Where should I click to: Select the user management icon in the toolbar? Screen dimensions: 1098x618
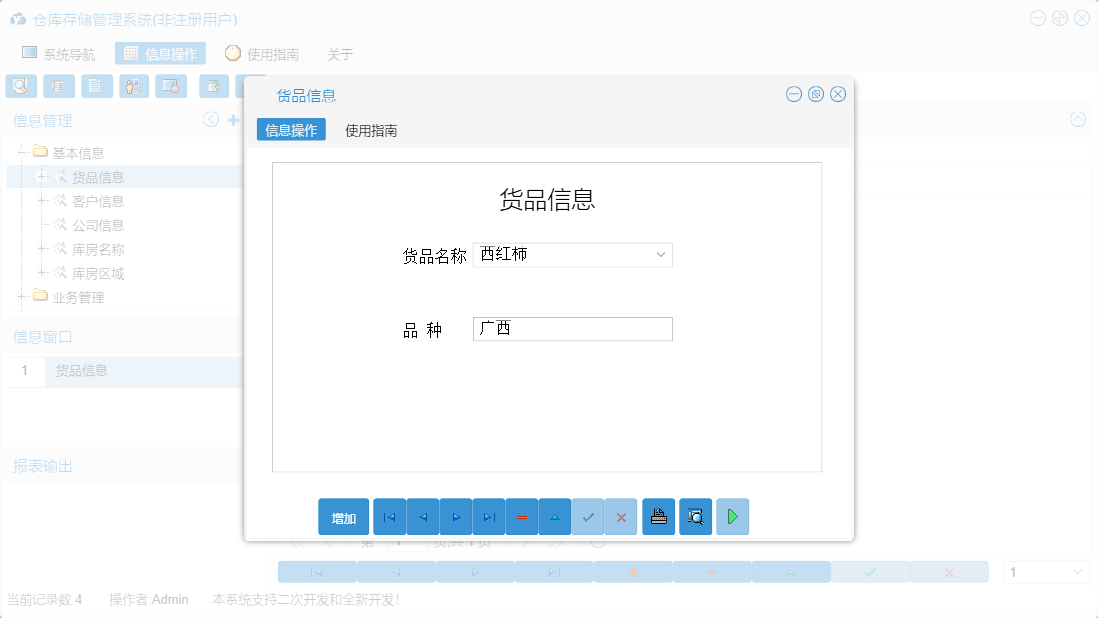pyautogui.click(x=133, y=86)
